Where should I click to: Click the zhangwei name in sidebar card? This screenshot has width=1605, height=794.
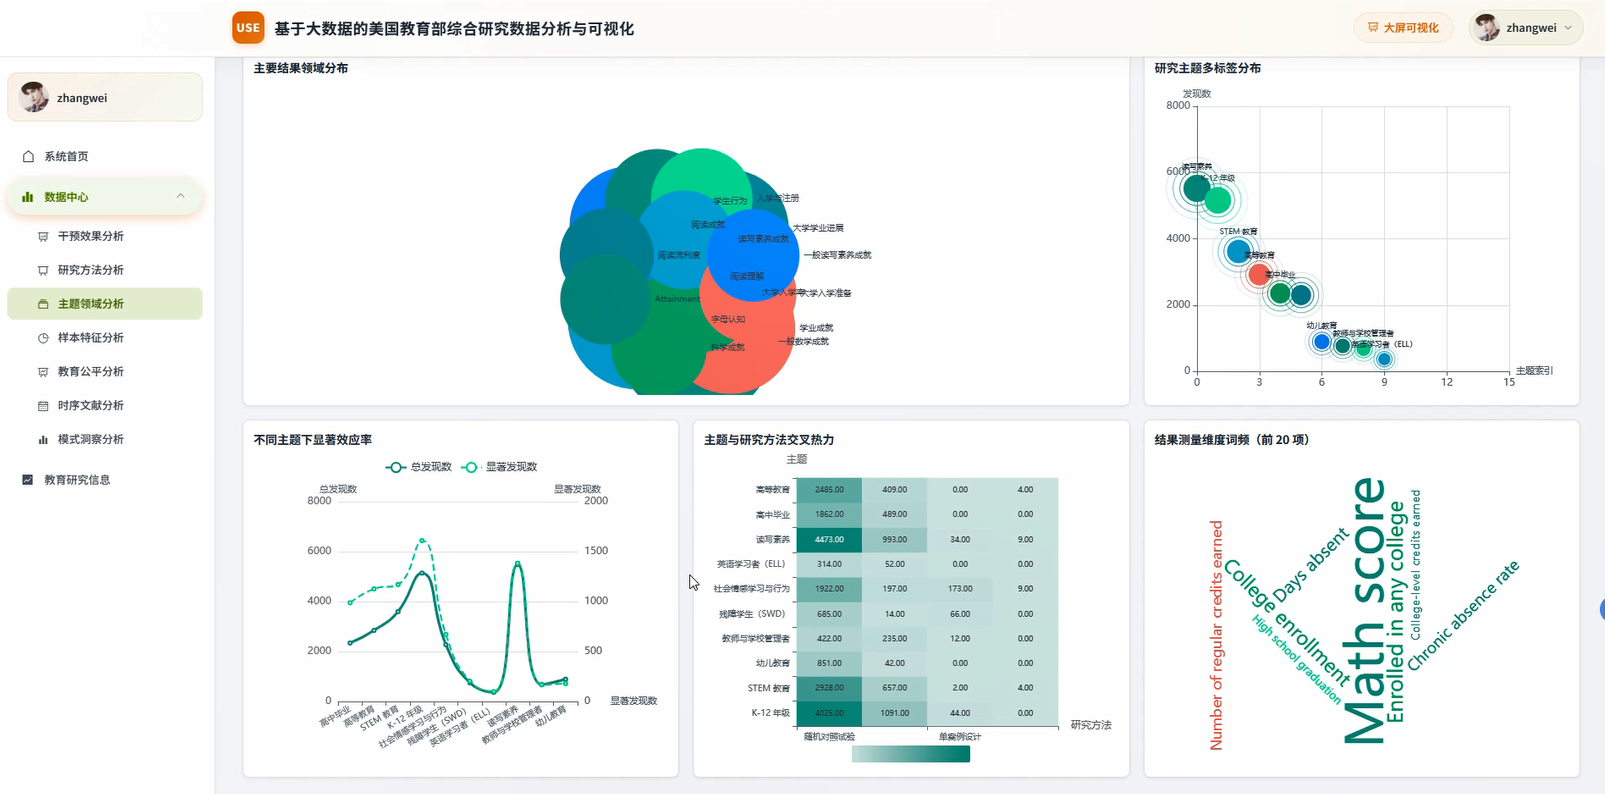82,98
